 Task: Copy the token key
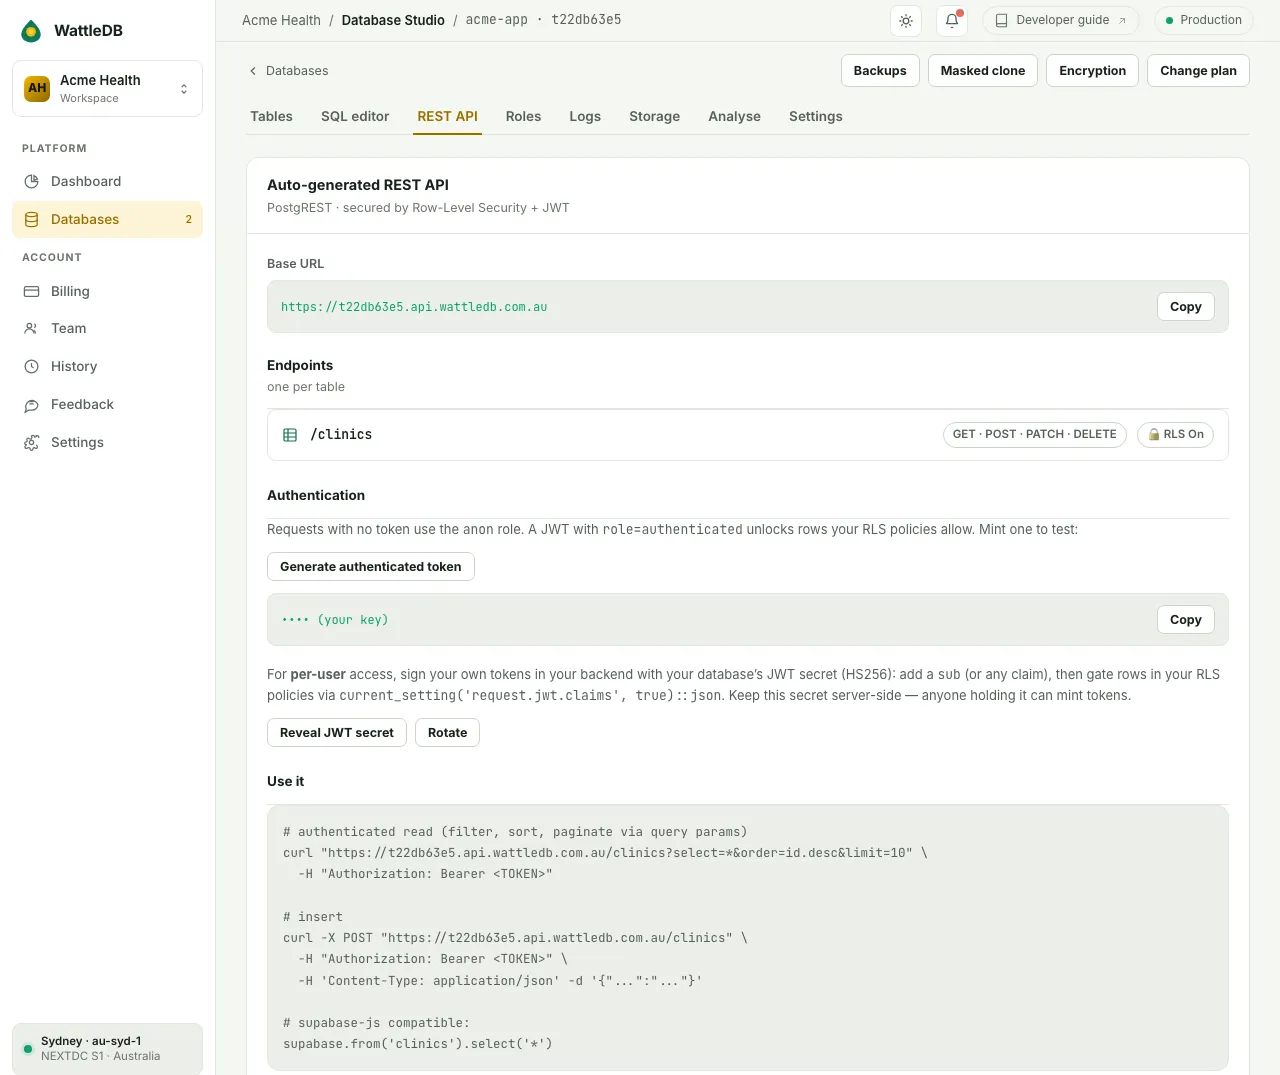[1186, 620]
